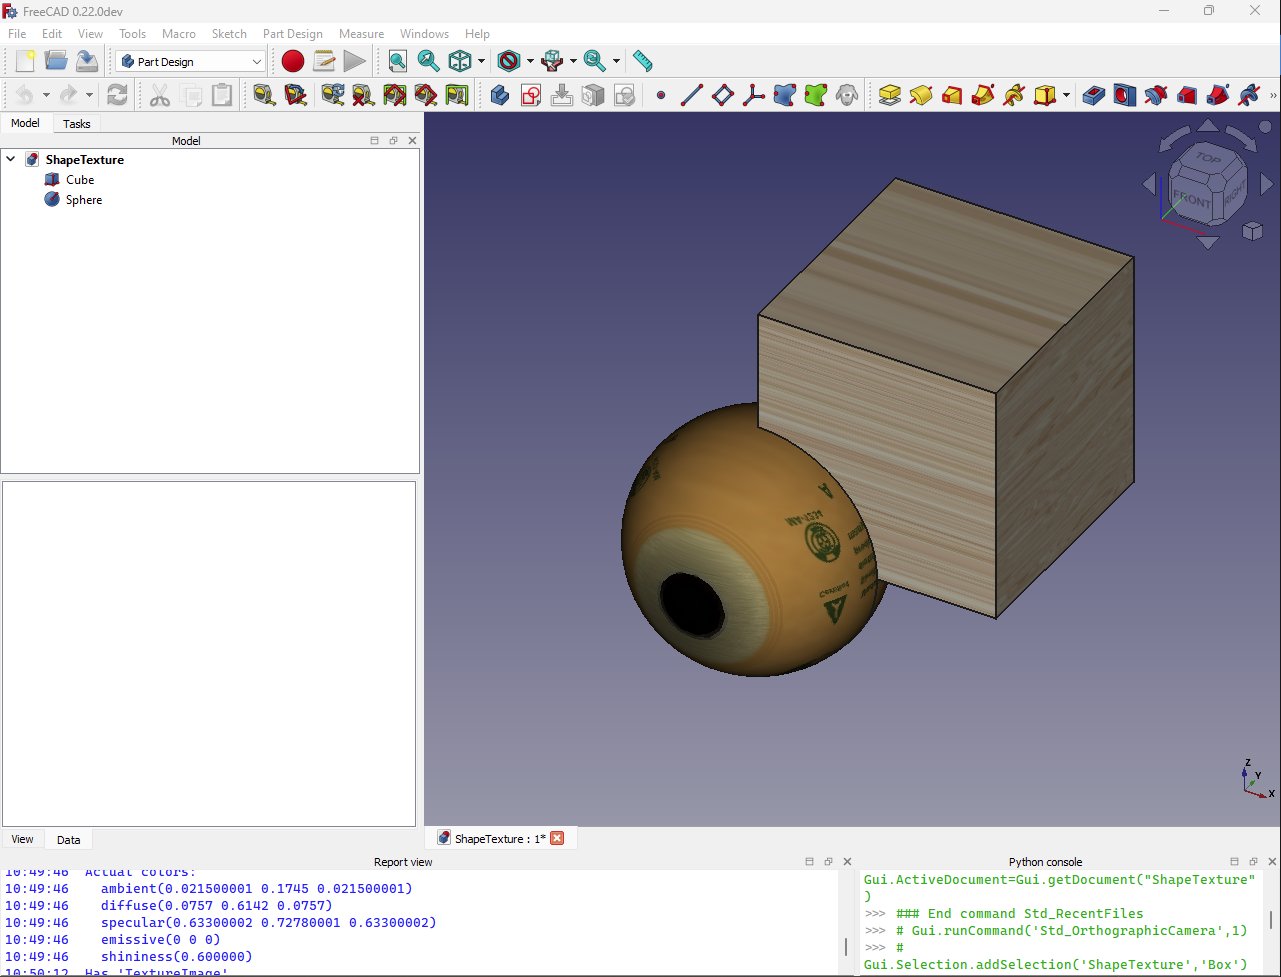Select the Measure ruler tool
Image resolution: width=1281 pixels, height=977 pixels.
click(642, 61)
